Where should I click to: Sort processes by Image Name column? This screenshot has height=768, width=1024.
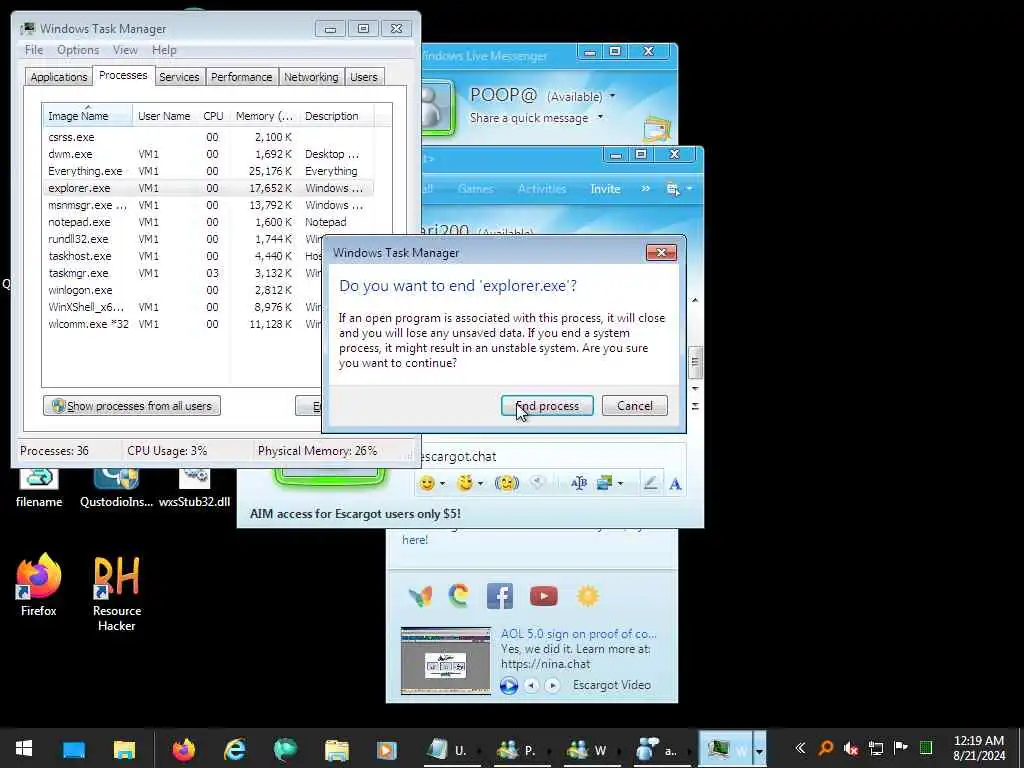[x=88, y=116]
